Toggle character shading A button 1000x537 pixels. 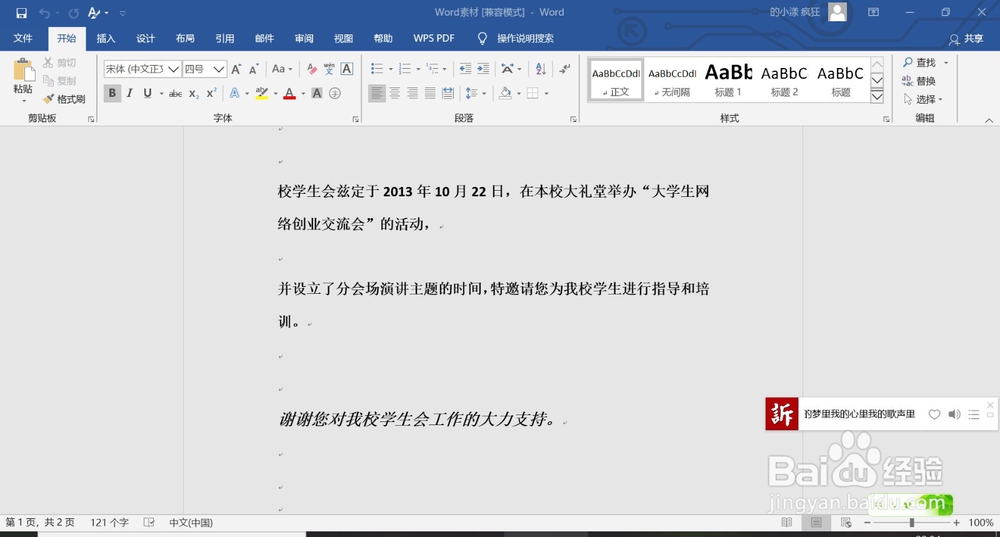click(317, 94)
